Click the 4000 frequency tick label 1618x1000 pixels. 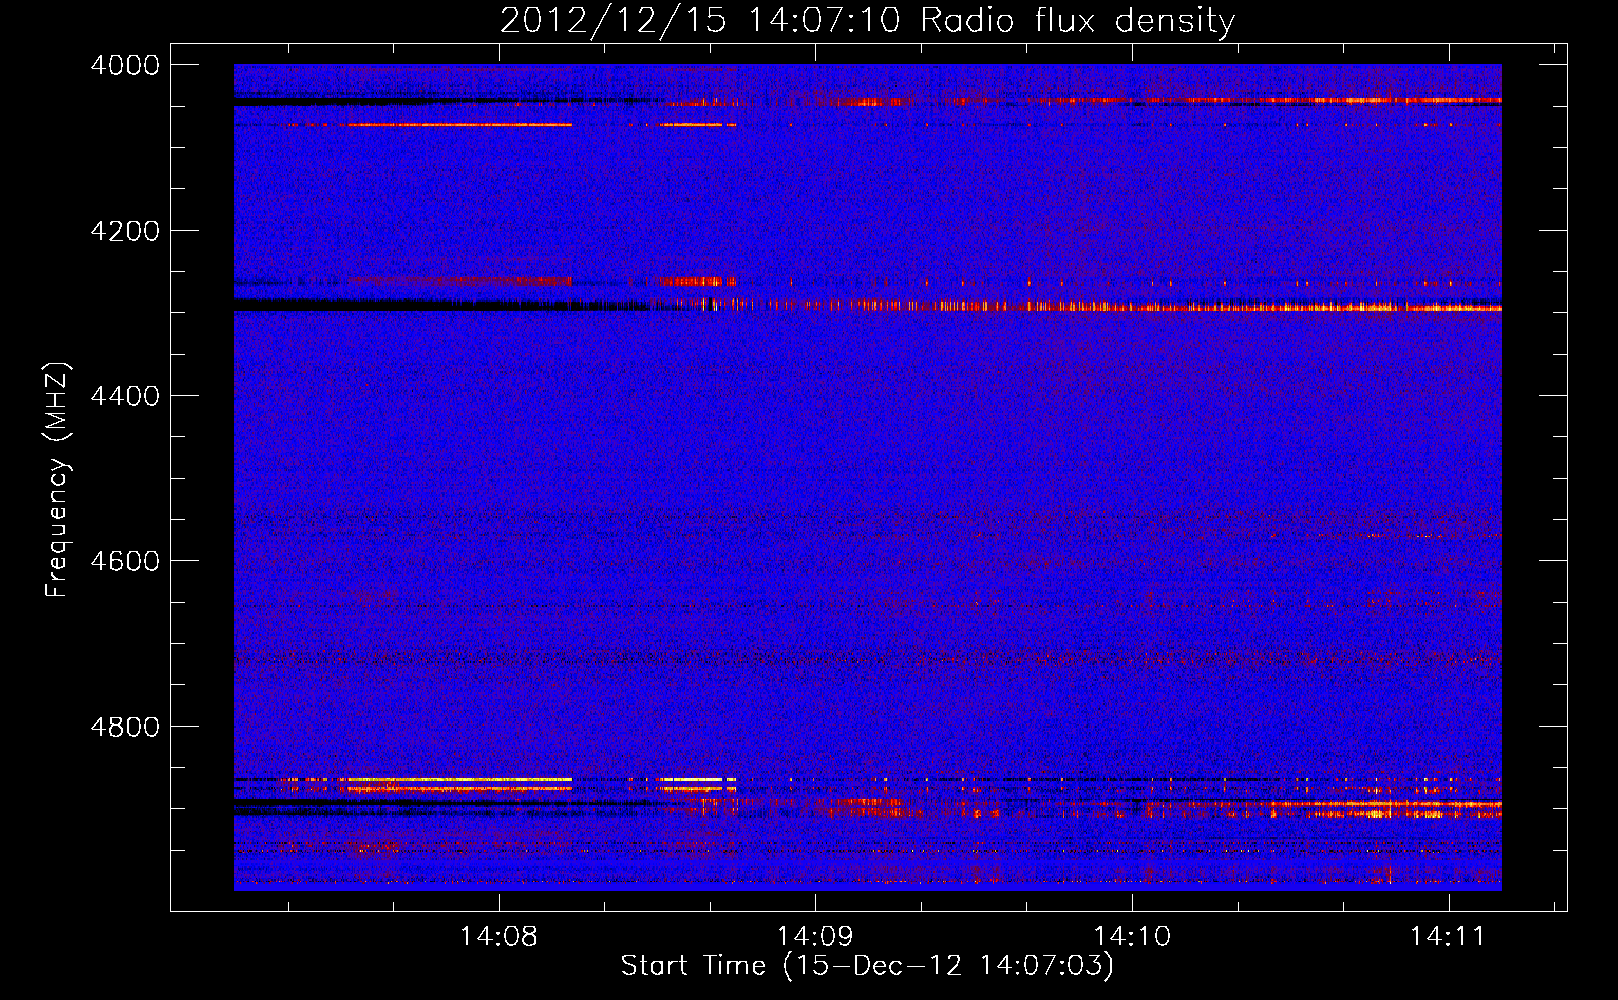125,65
